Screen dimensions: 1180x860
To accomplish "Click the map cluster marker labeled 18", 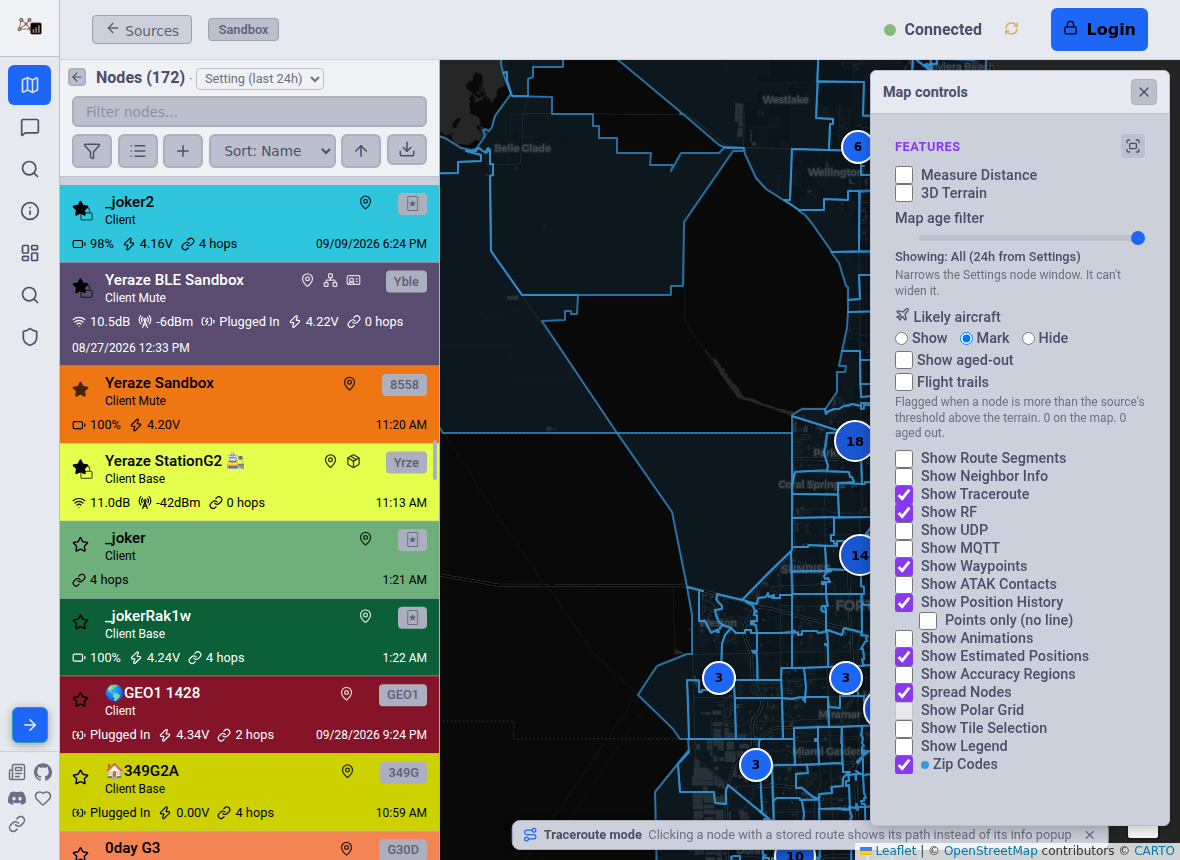I will click(x=854, y=441).
